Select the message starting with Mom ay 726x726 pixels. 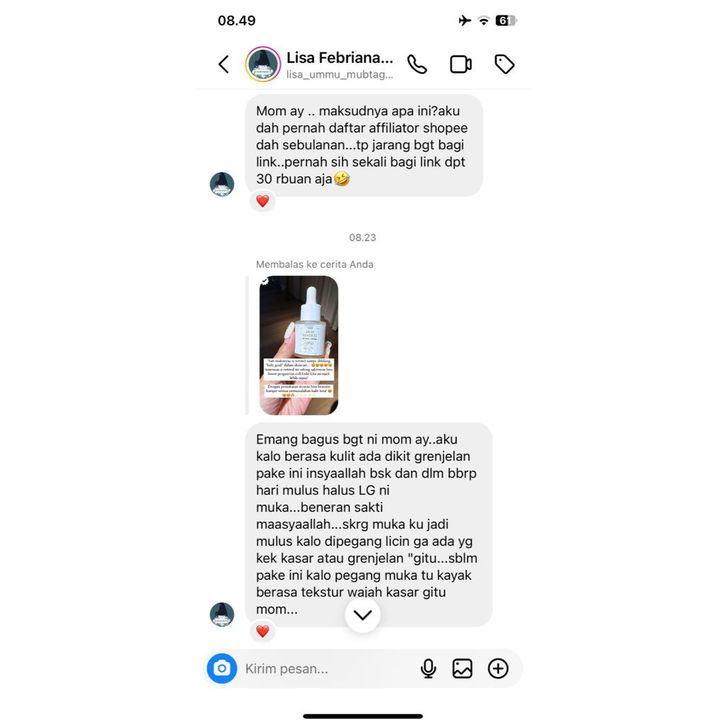click(x=364, y=145)
